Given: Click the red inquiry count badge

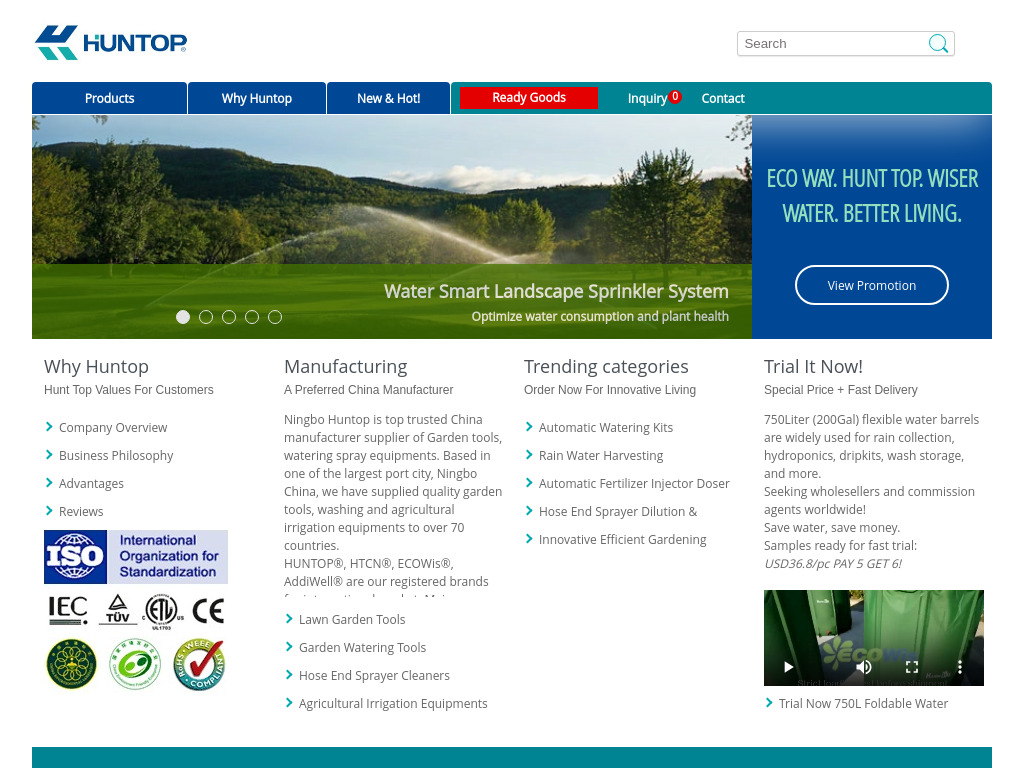Looking at the screenshot, I should 675,96.
